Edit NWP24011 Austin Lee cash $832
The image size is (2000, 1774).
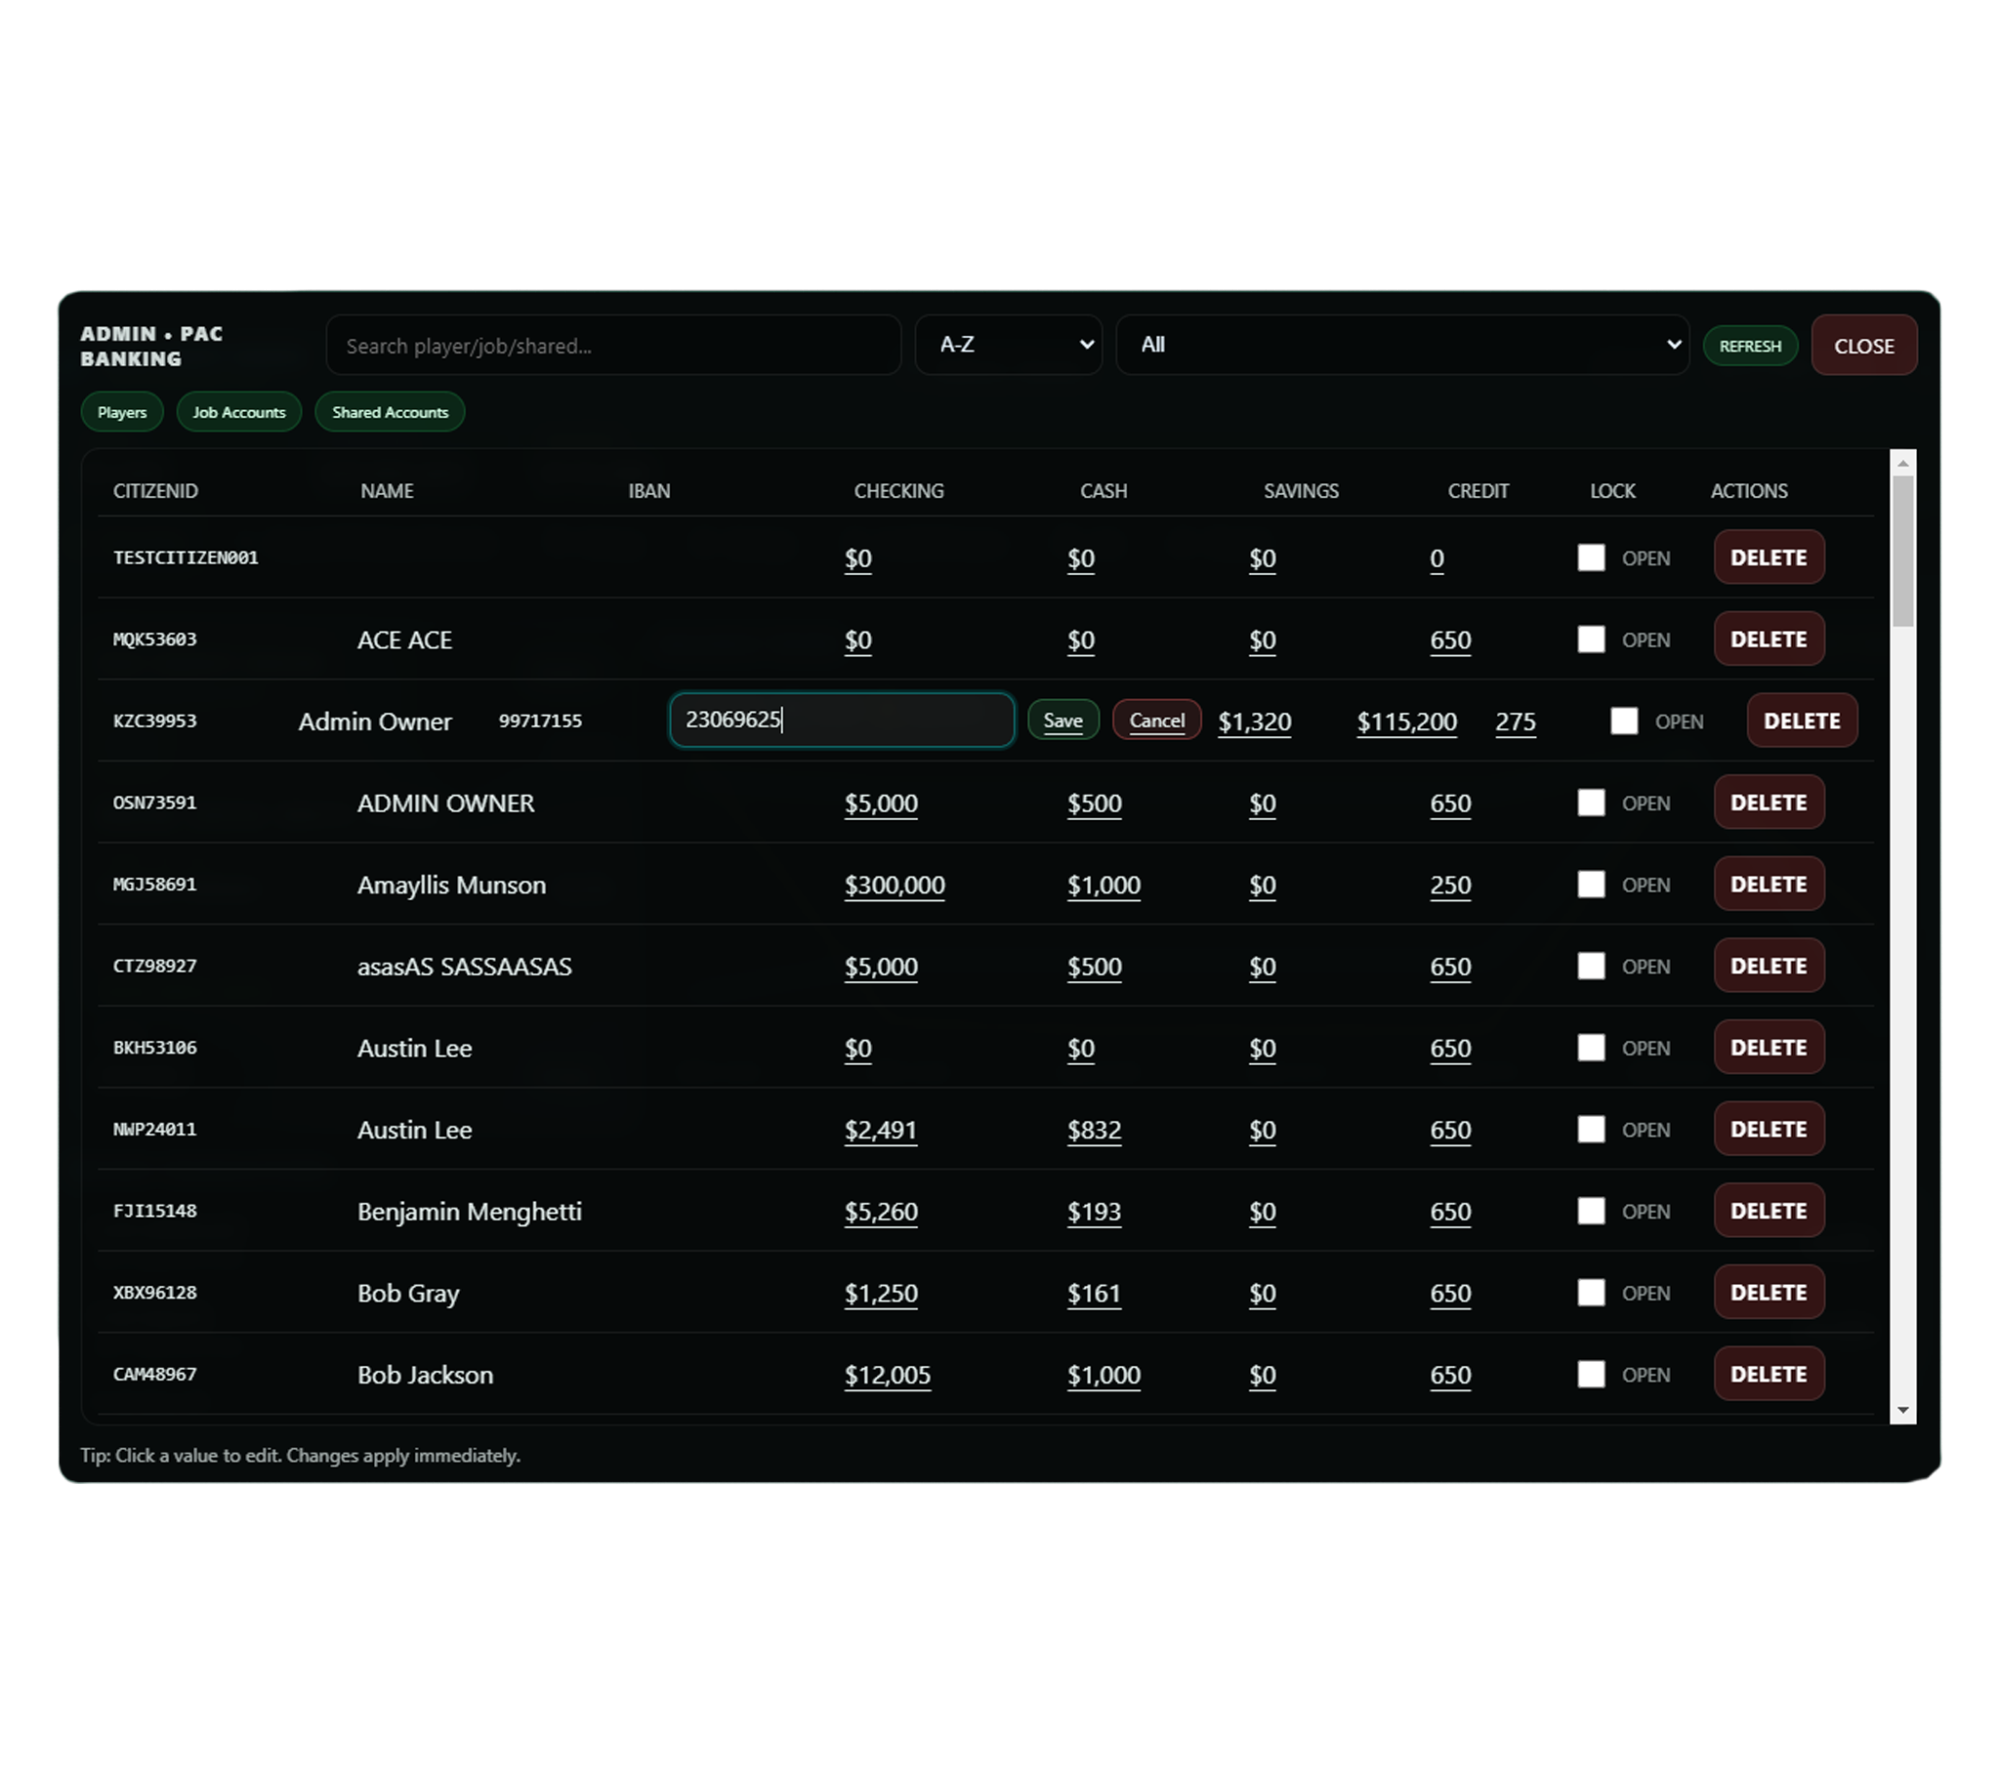[x=1094, y=1130]
